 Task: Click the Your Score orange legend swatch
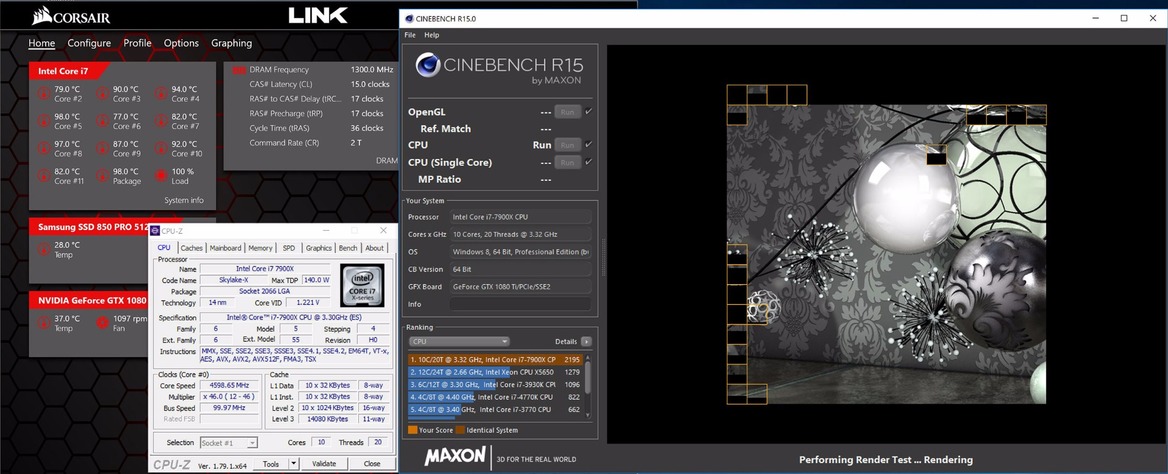point(412,430)
